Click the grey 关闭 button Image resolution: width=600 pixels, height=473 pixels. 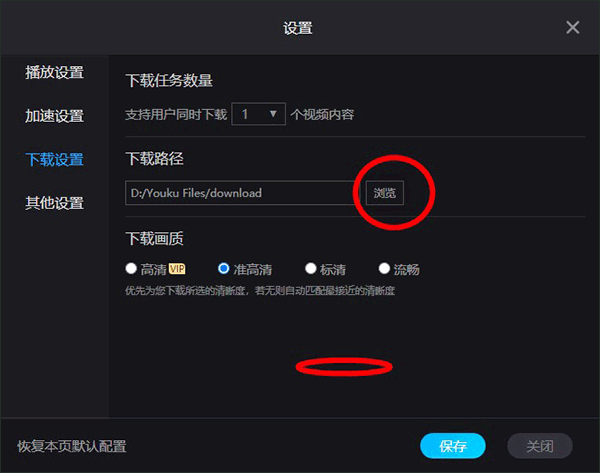point(540,446)
